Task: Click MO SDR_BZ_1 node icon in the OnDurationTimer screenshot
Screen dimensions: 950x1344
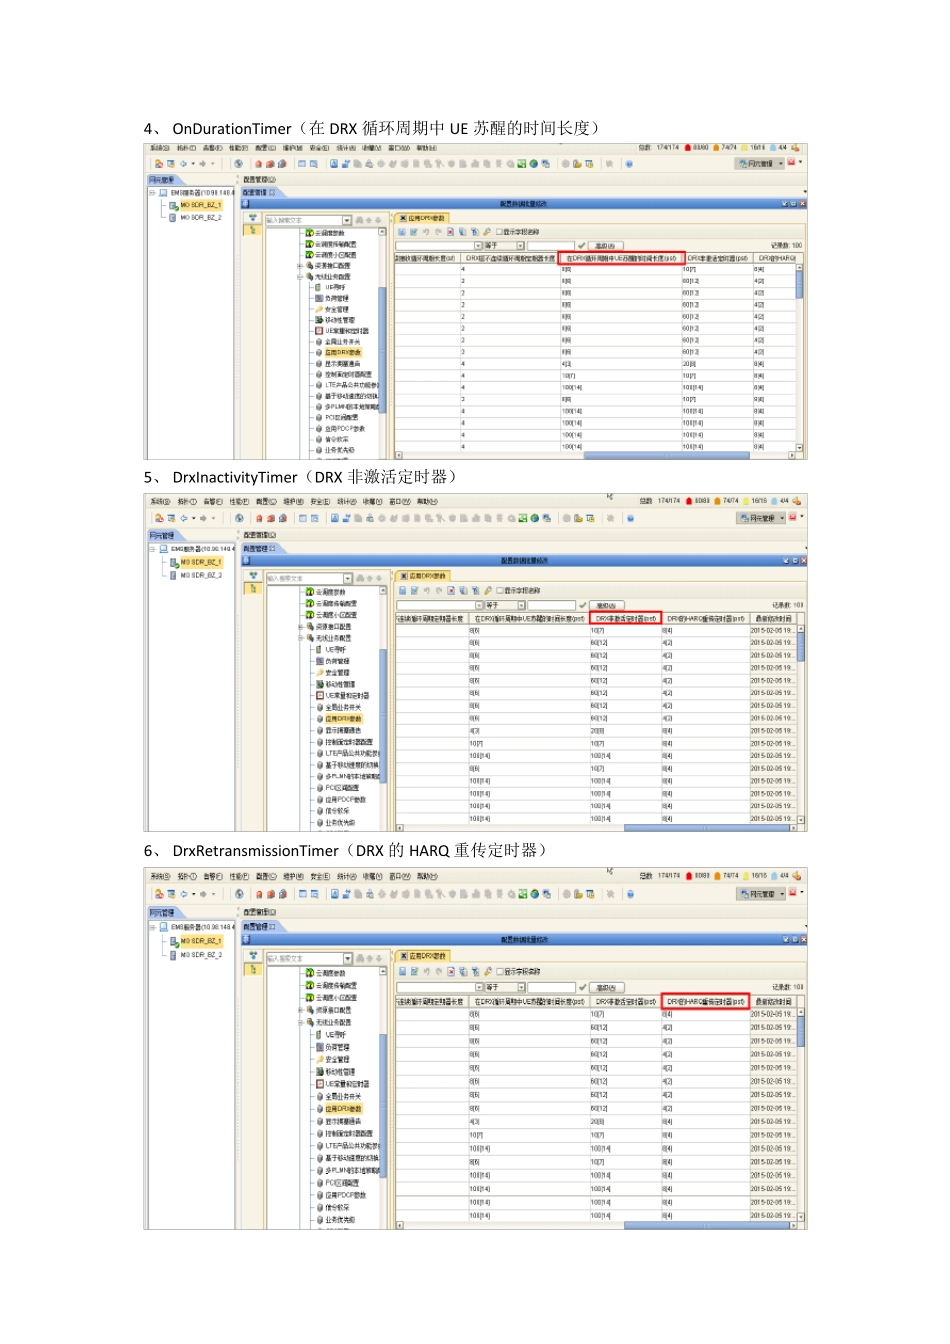Action: point(174,205)
